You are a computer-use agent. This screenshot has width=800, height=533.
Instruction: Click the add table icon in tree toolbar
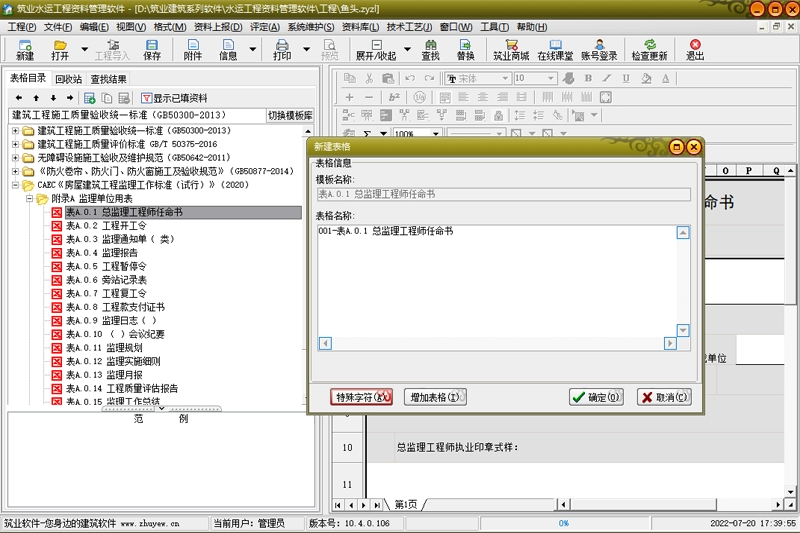click(x=90, y=97)
